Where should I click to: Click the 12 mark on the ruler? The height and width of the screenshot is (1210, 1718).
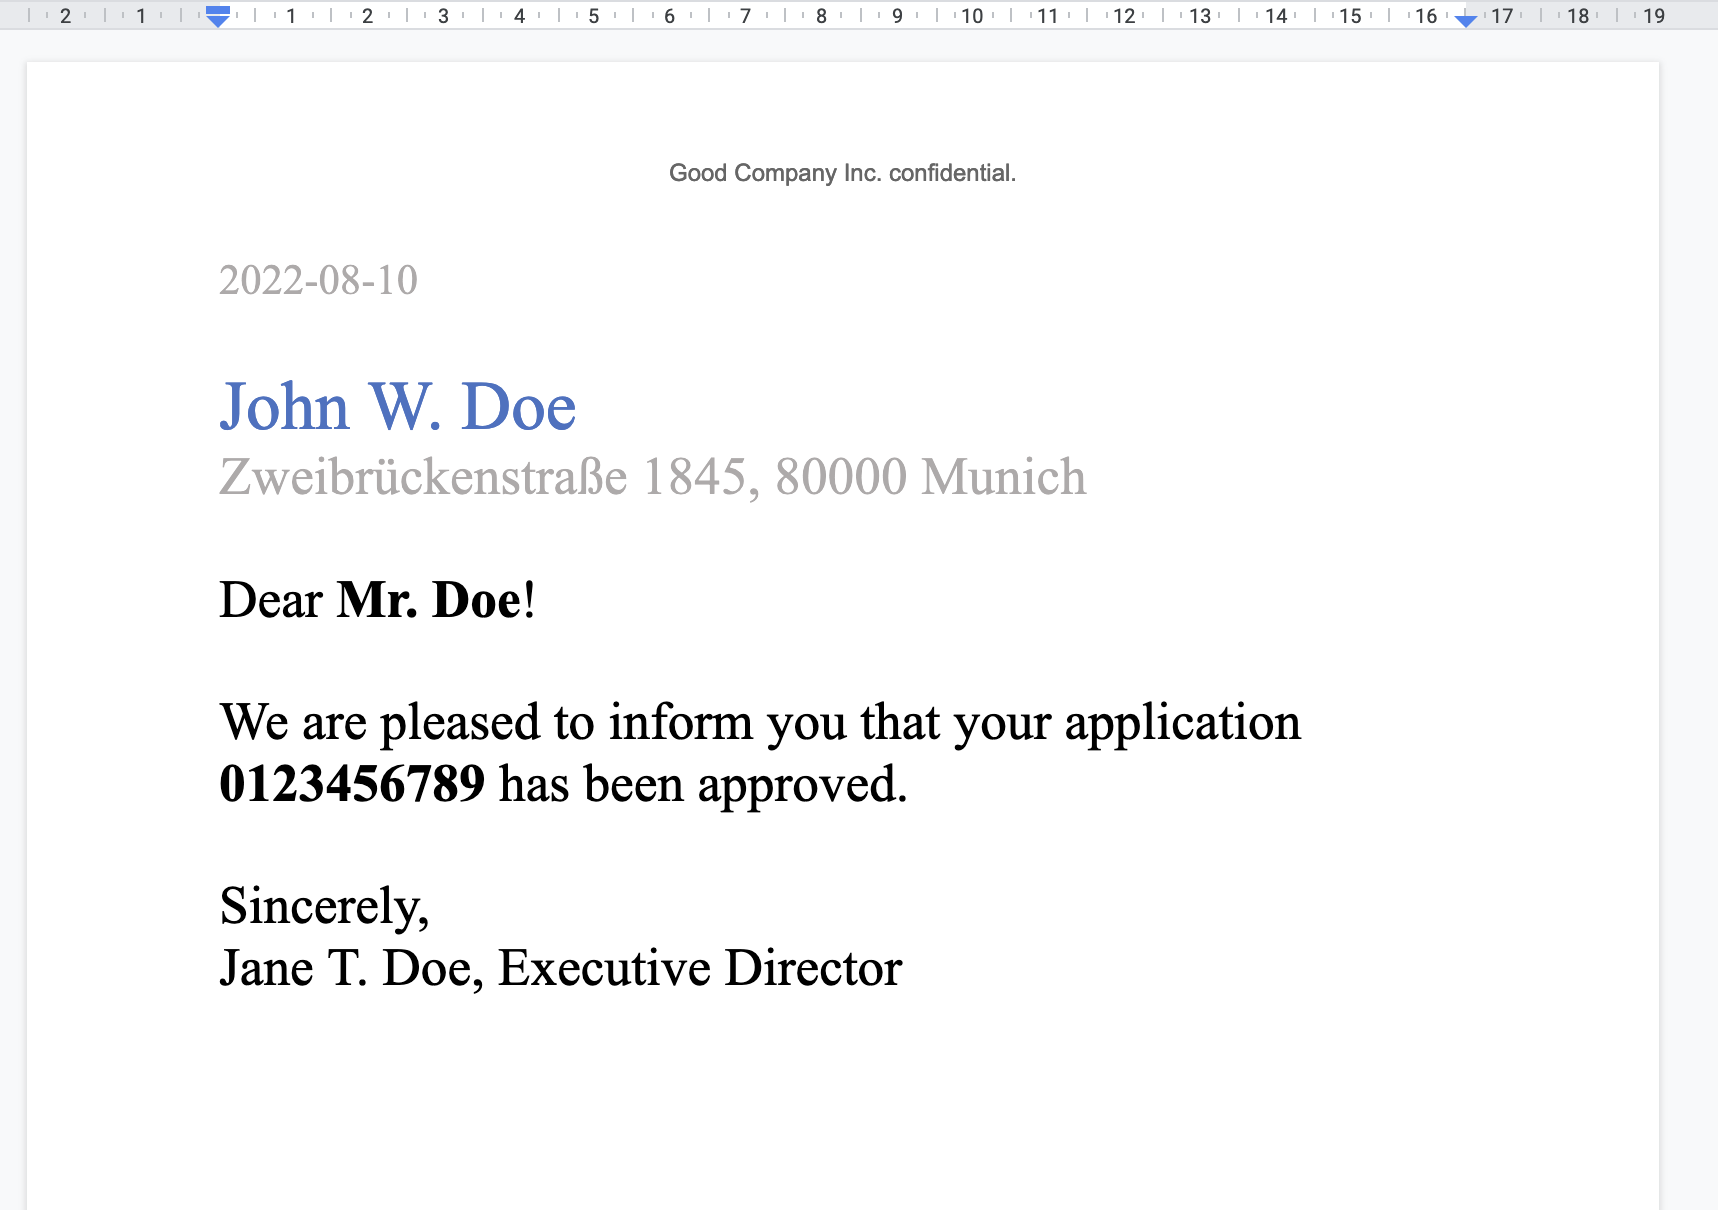point(1123,16)
